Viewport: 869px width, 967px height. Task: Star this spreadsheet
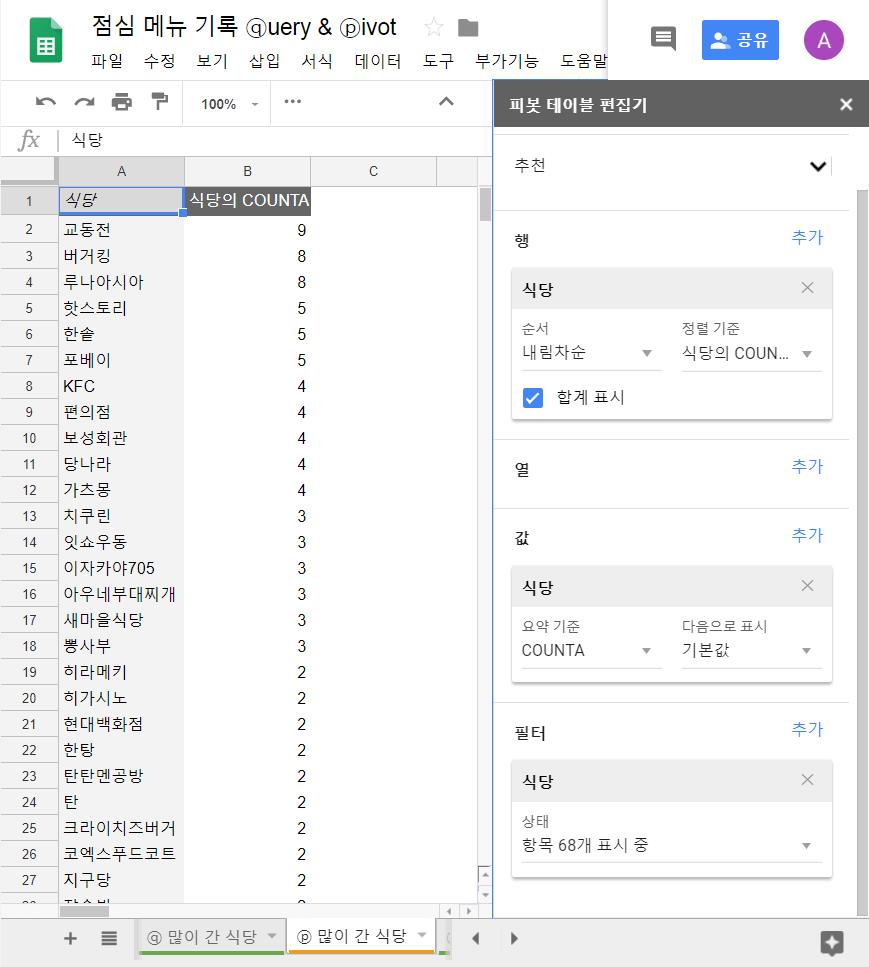tap(433, 28)
